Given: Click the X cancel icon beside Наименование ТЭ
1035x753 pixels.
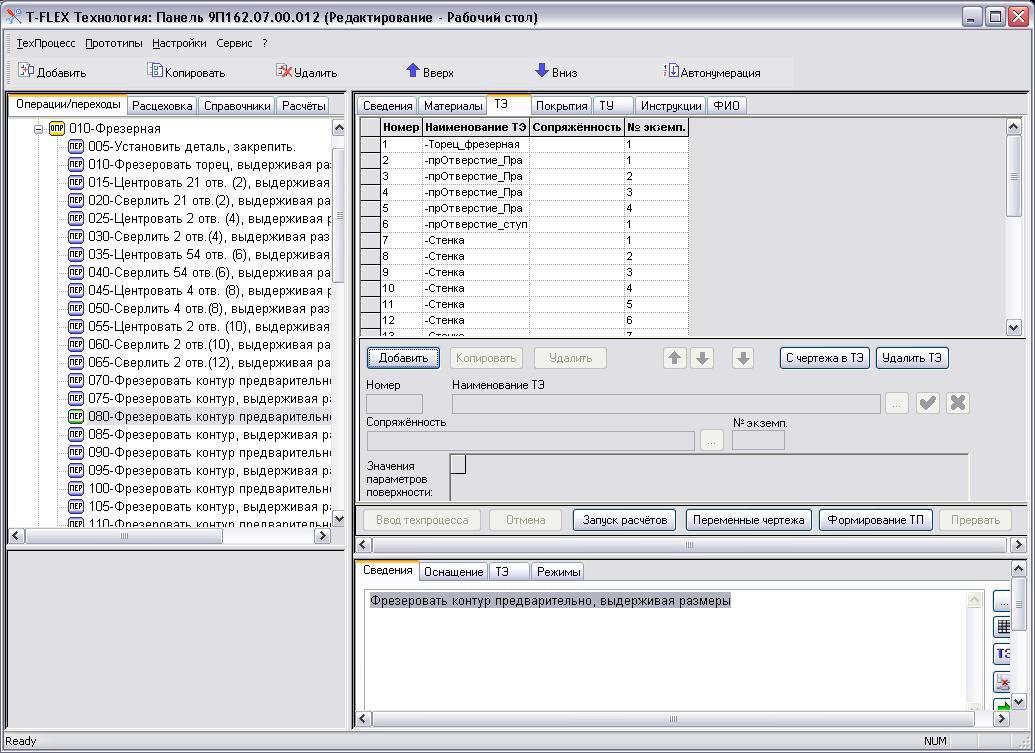Looking at the screenshot, I should [958, 403].
